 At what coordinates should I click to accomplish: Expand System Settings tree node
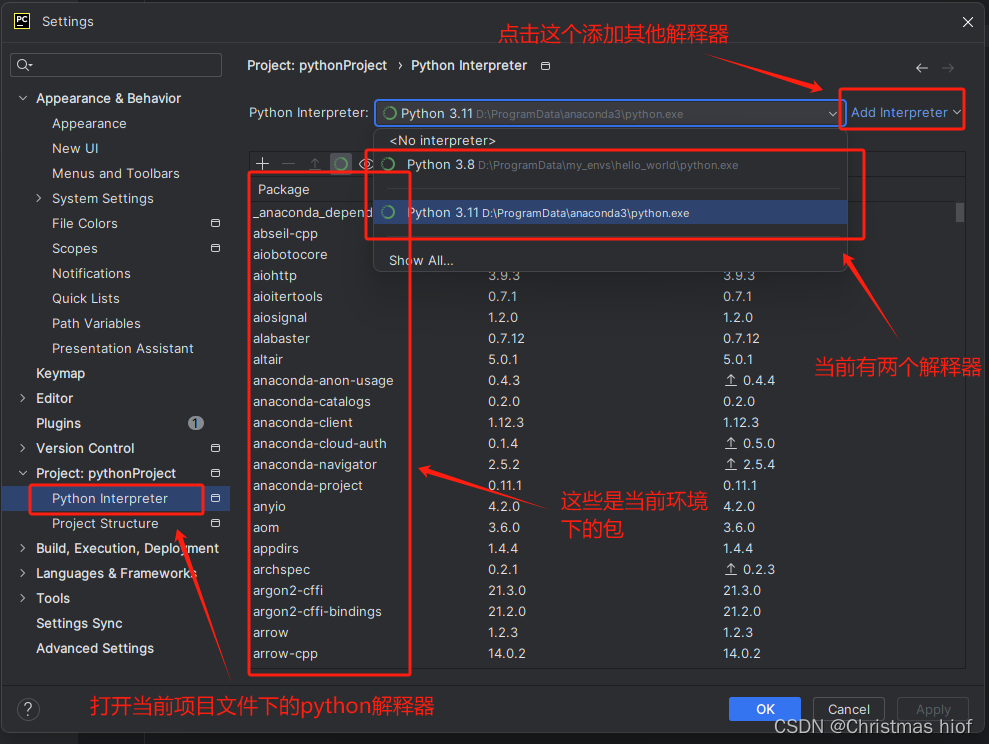coord(38,198)
